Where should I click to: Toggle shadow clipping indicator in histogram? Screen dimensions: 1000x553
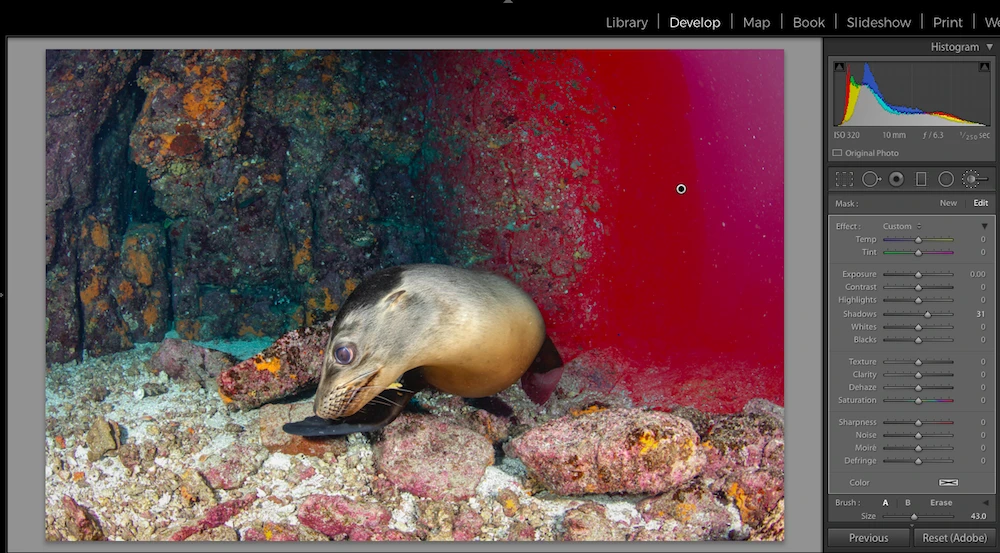point(839,66)
